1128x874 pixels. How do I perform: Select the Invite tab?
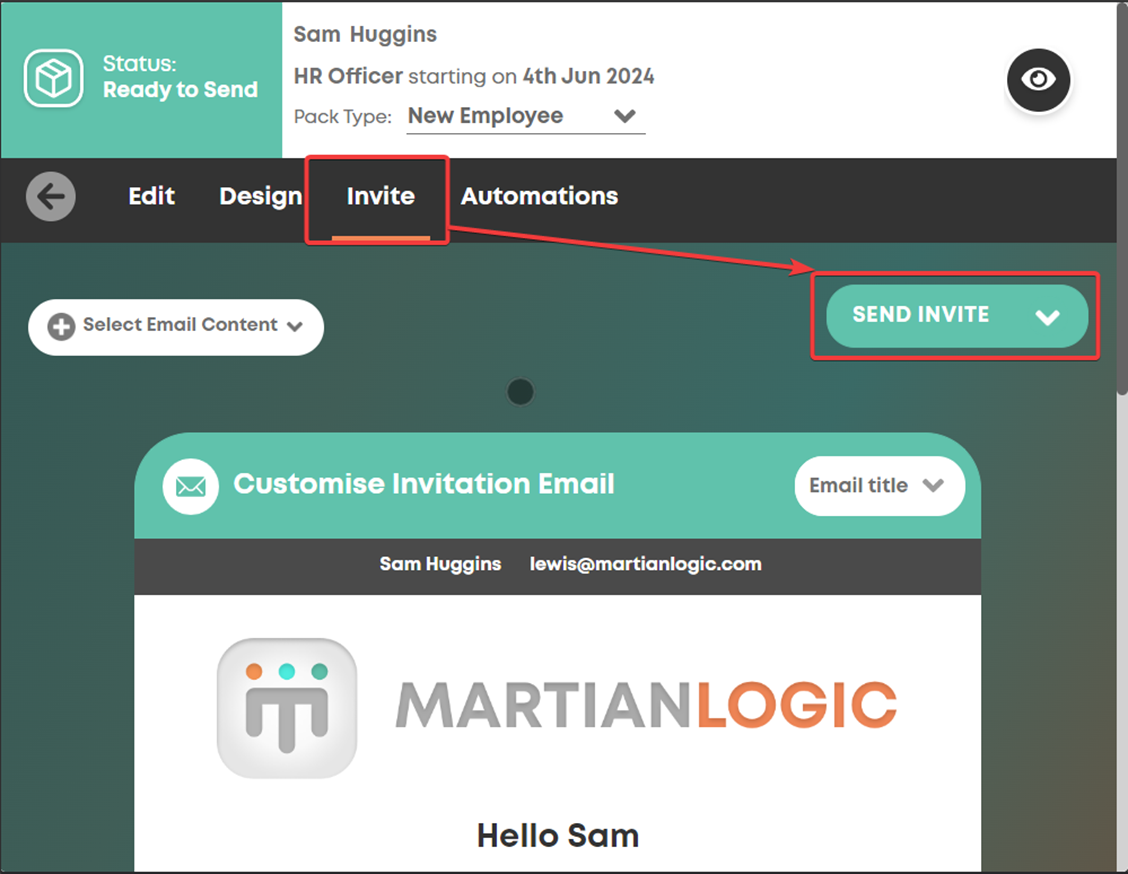(x=381, y=196)
